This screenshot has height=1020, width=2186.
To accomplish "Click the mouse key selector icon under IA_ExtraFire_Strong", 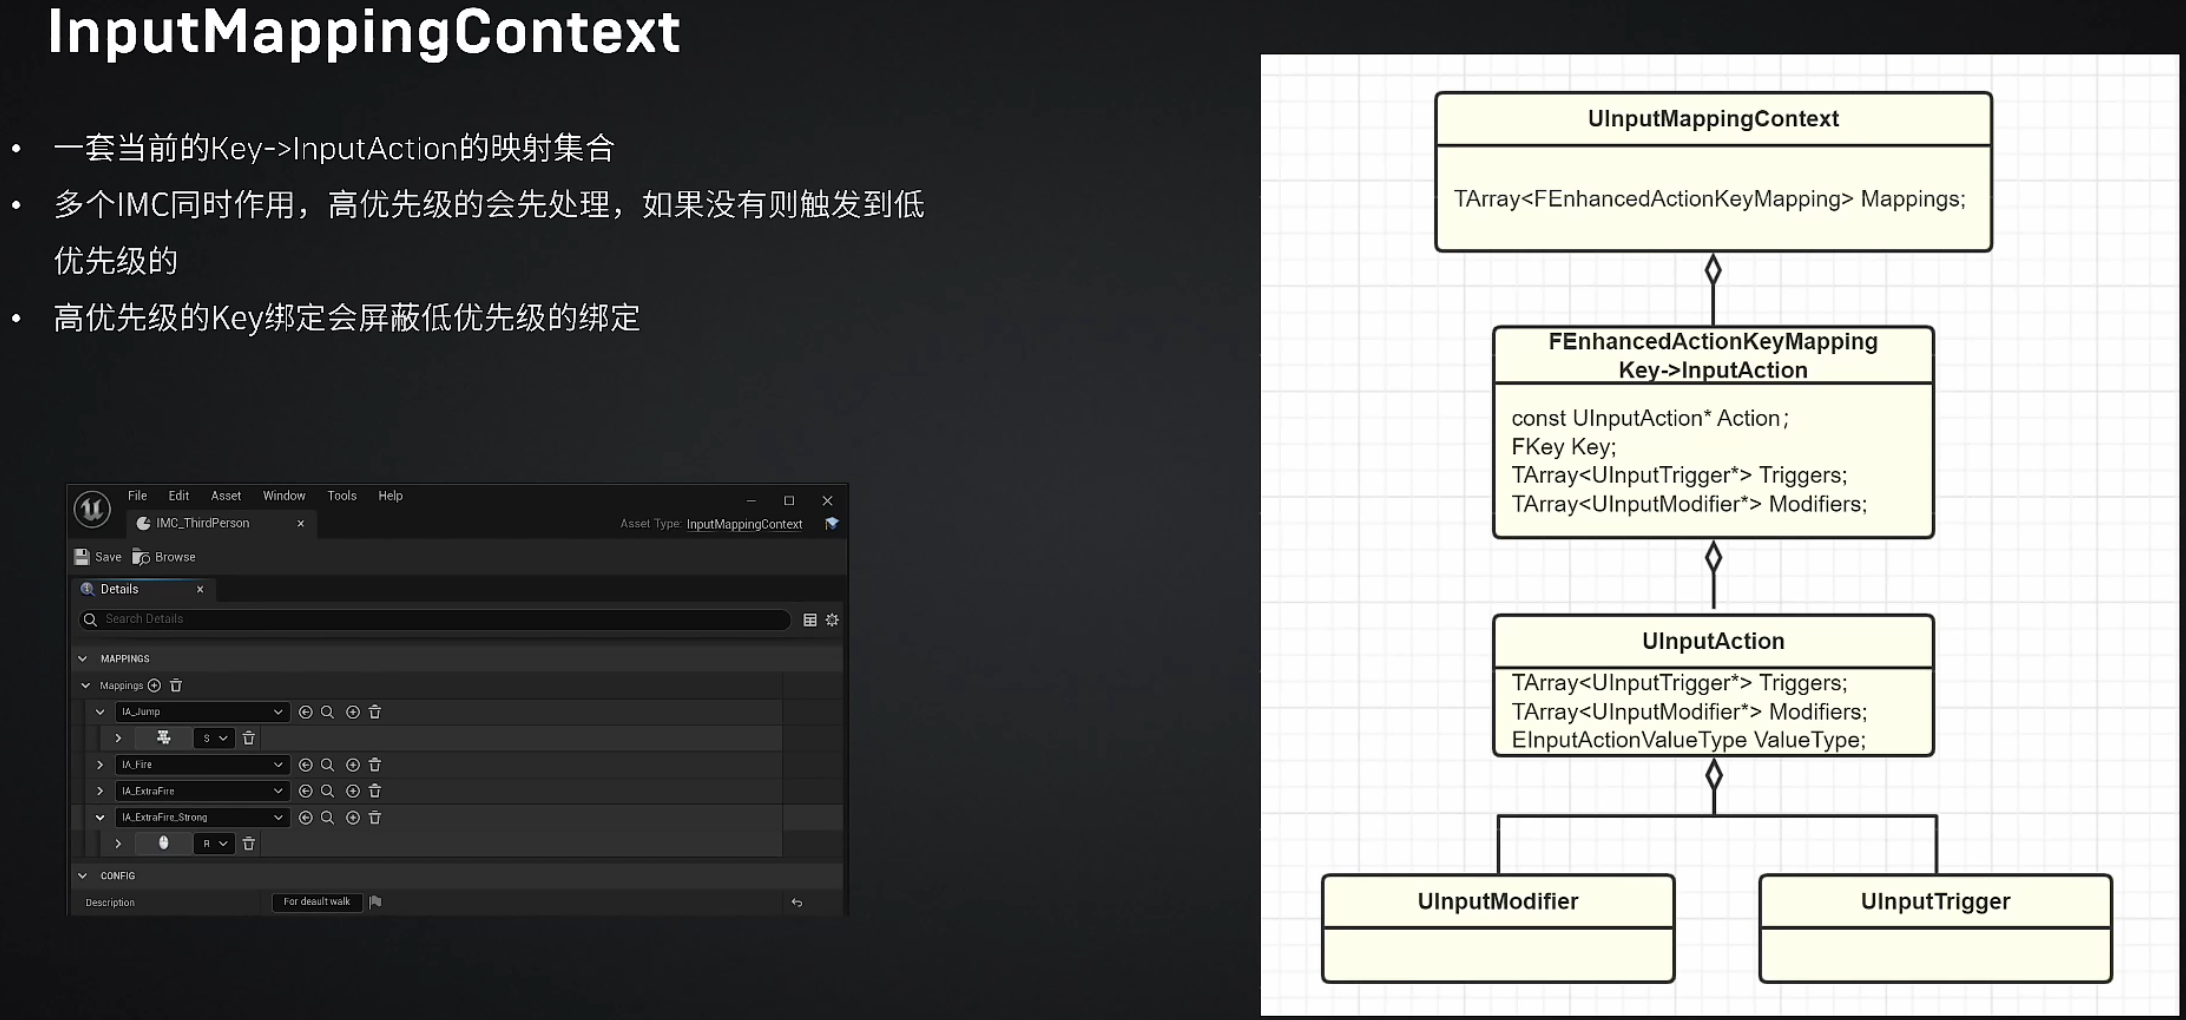I will pos(164,843).
